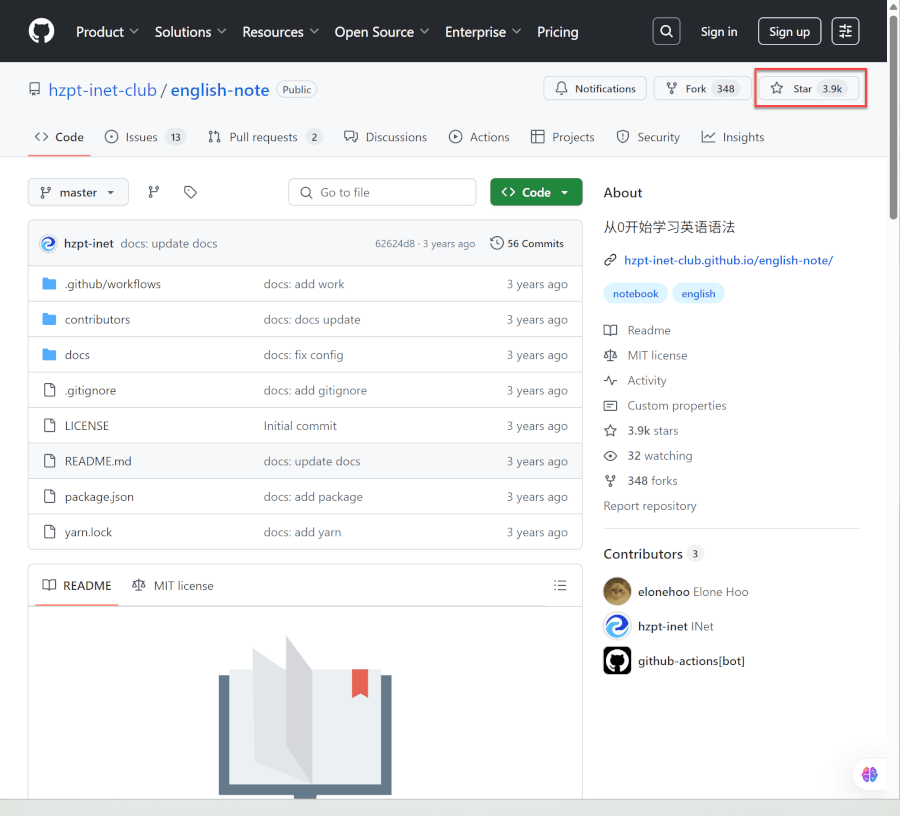
Task: Switch to the Discussions tab
Action: [385, 137]
